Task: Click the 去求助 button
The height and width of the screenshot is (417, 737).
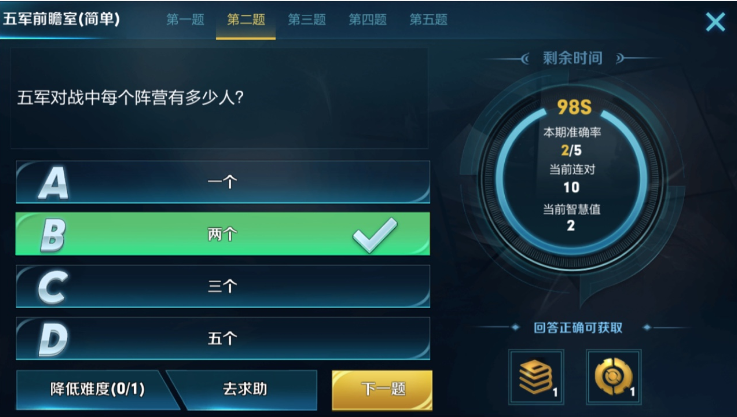Action: click(244, 389)
